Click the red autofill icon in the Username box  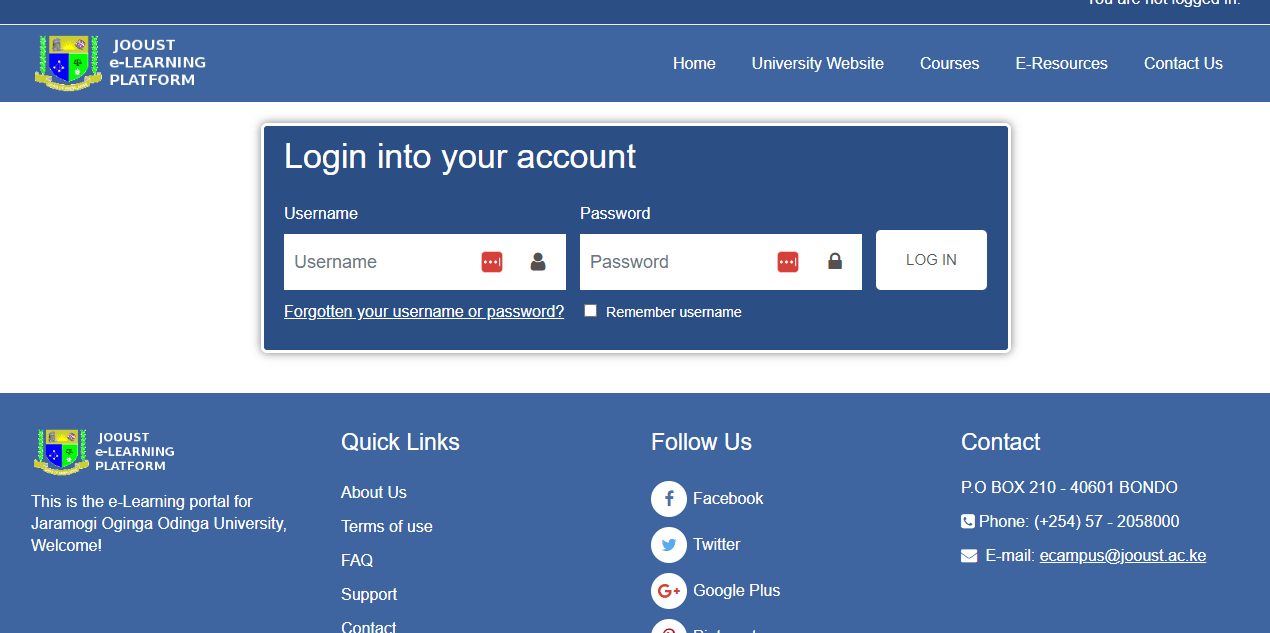point(491,261)
